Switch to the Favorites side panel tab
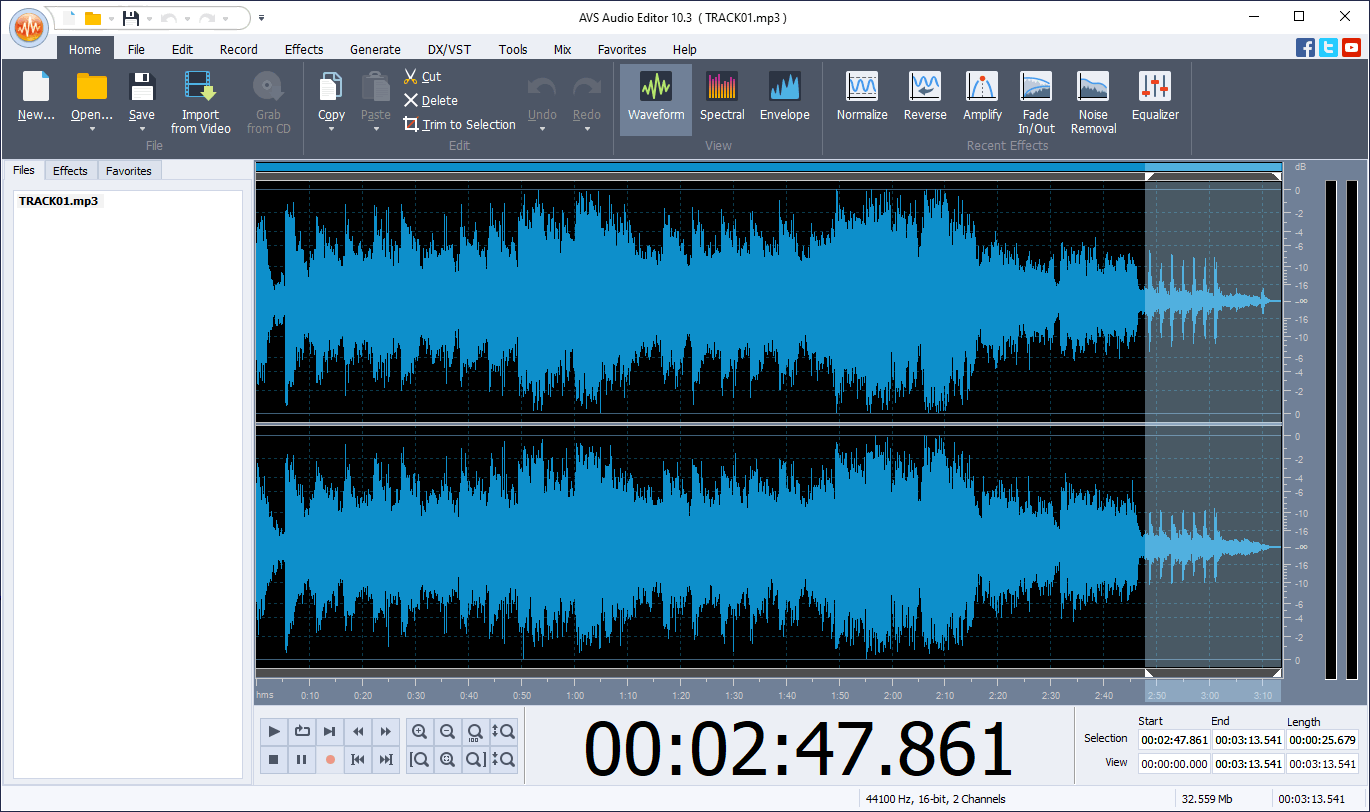 129,171
